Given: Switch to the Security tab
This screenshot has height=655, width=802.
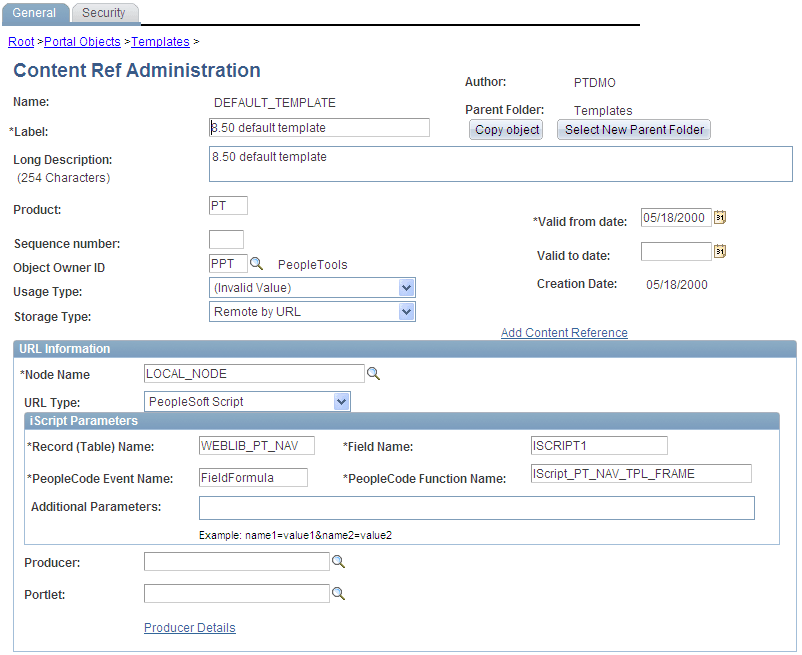Looking at the screenshot, I should (105, 13).
